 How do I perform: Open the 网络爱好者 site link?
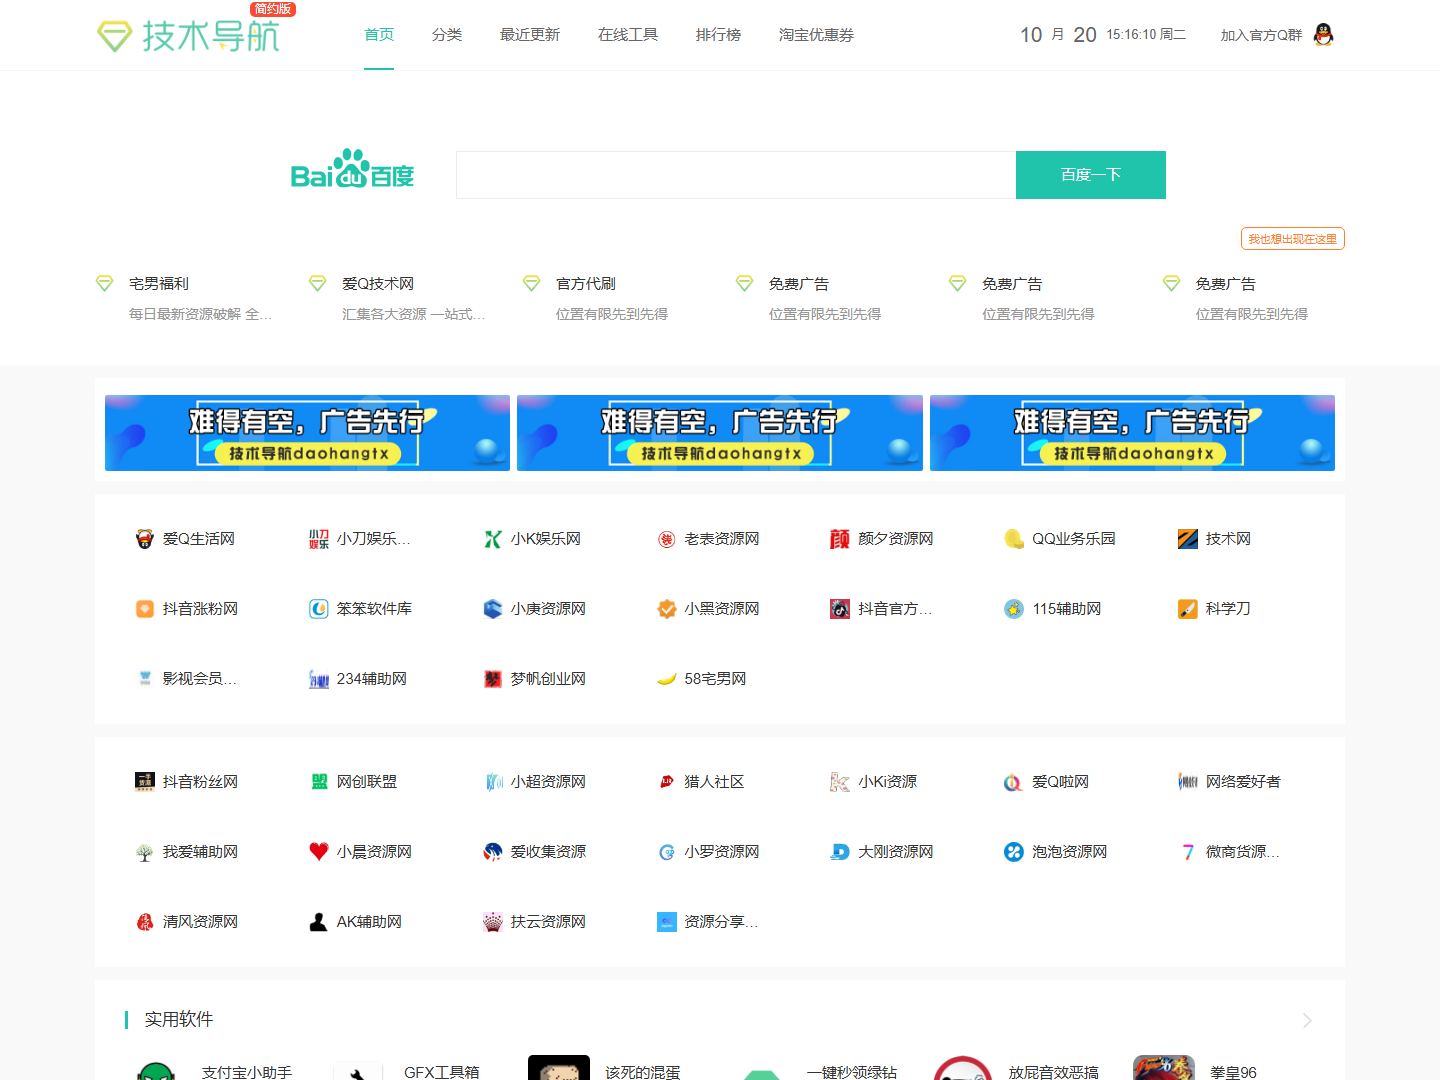tap(1243, 782)
